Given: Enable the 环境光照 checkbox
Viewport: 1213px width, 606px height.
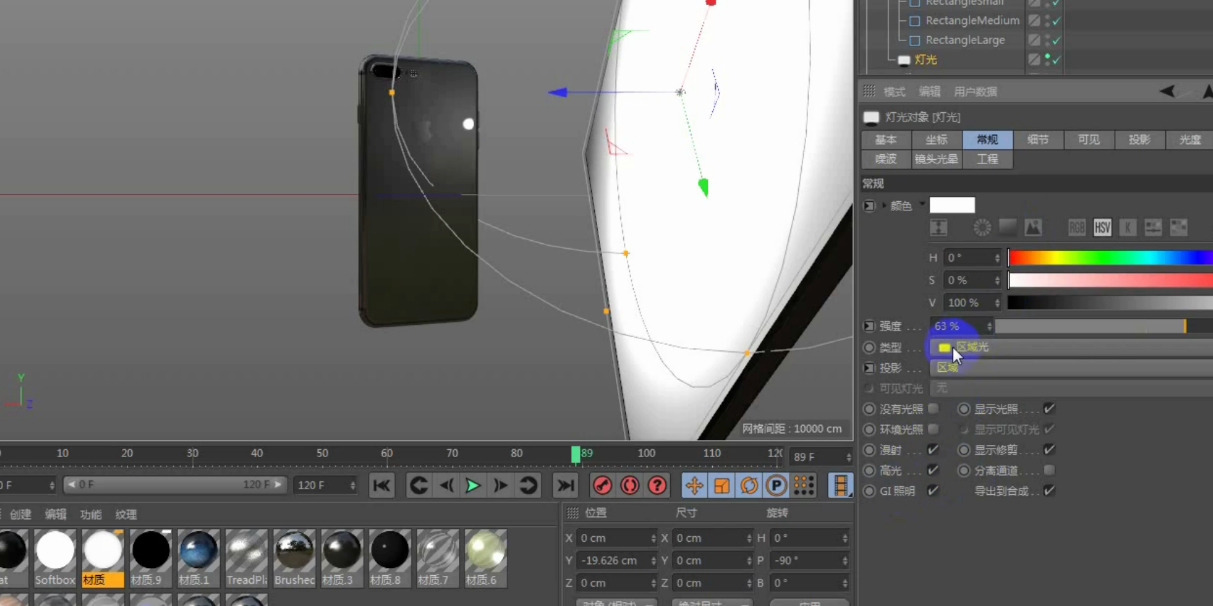Looking at the screenshot, I should click(933, 429).
